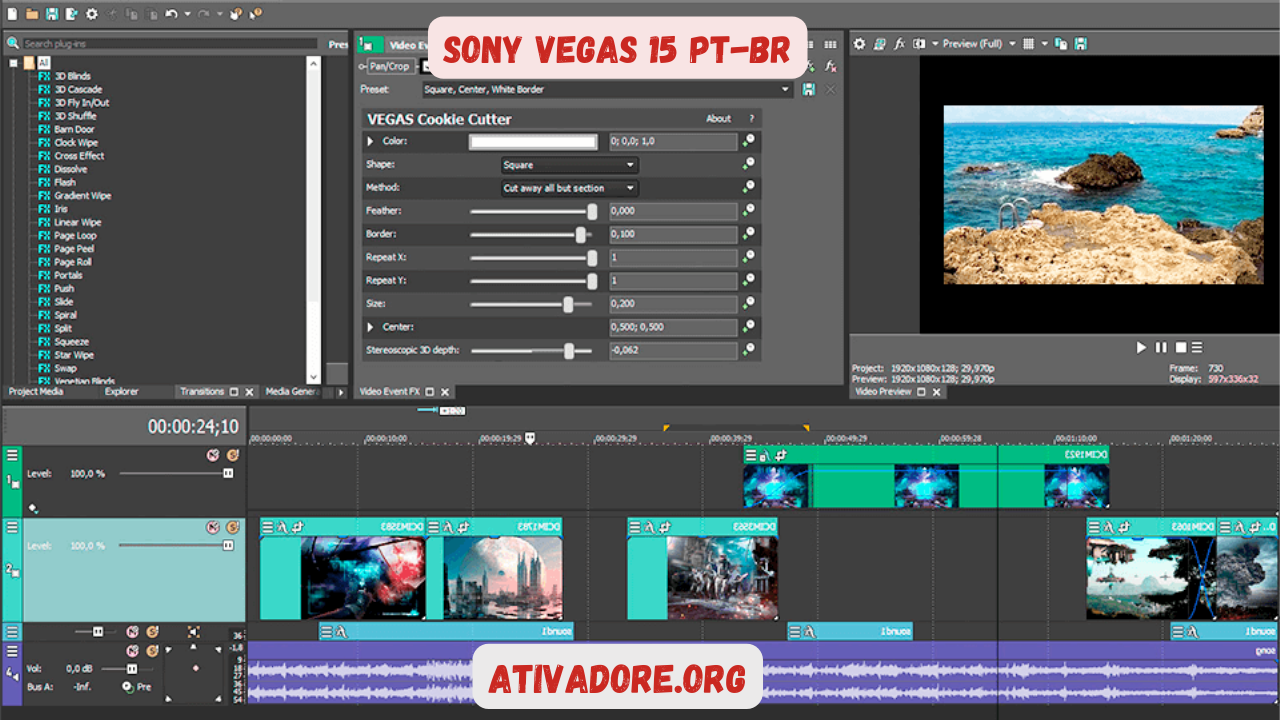Toggle external monitor preview icon
The width and height of the screenshot is (1280, 720).
coord(879,44)
